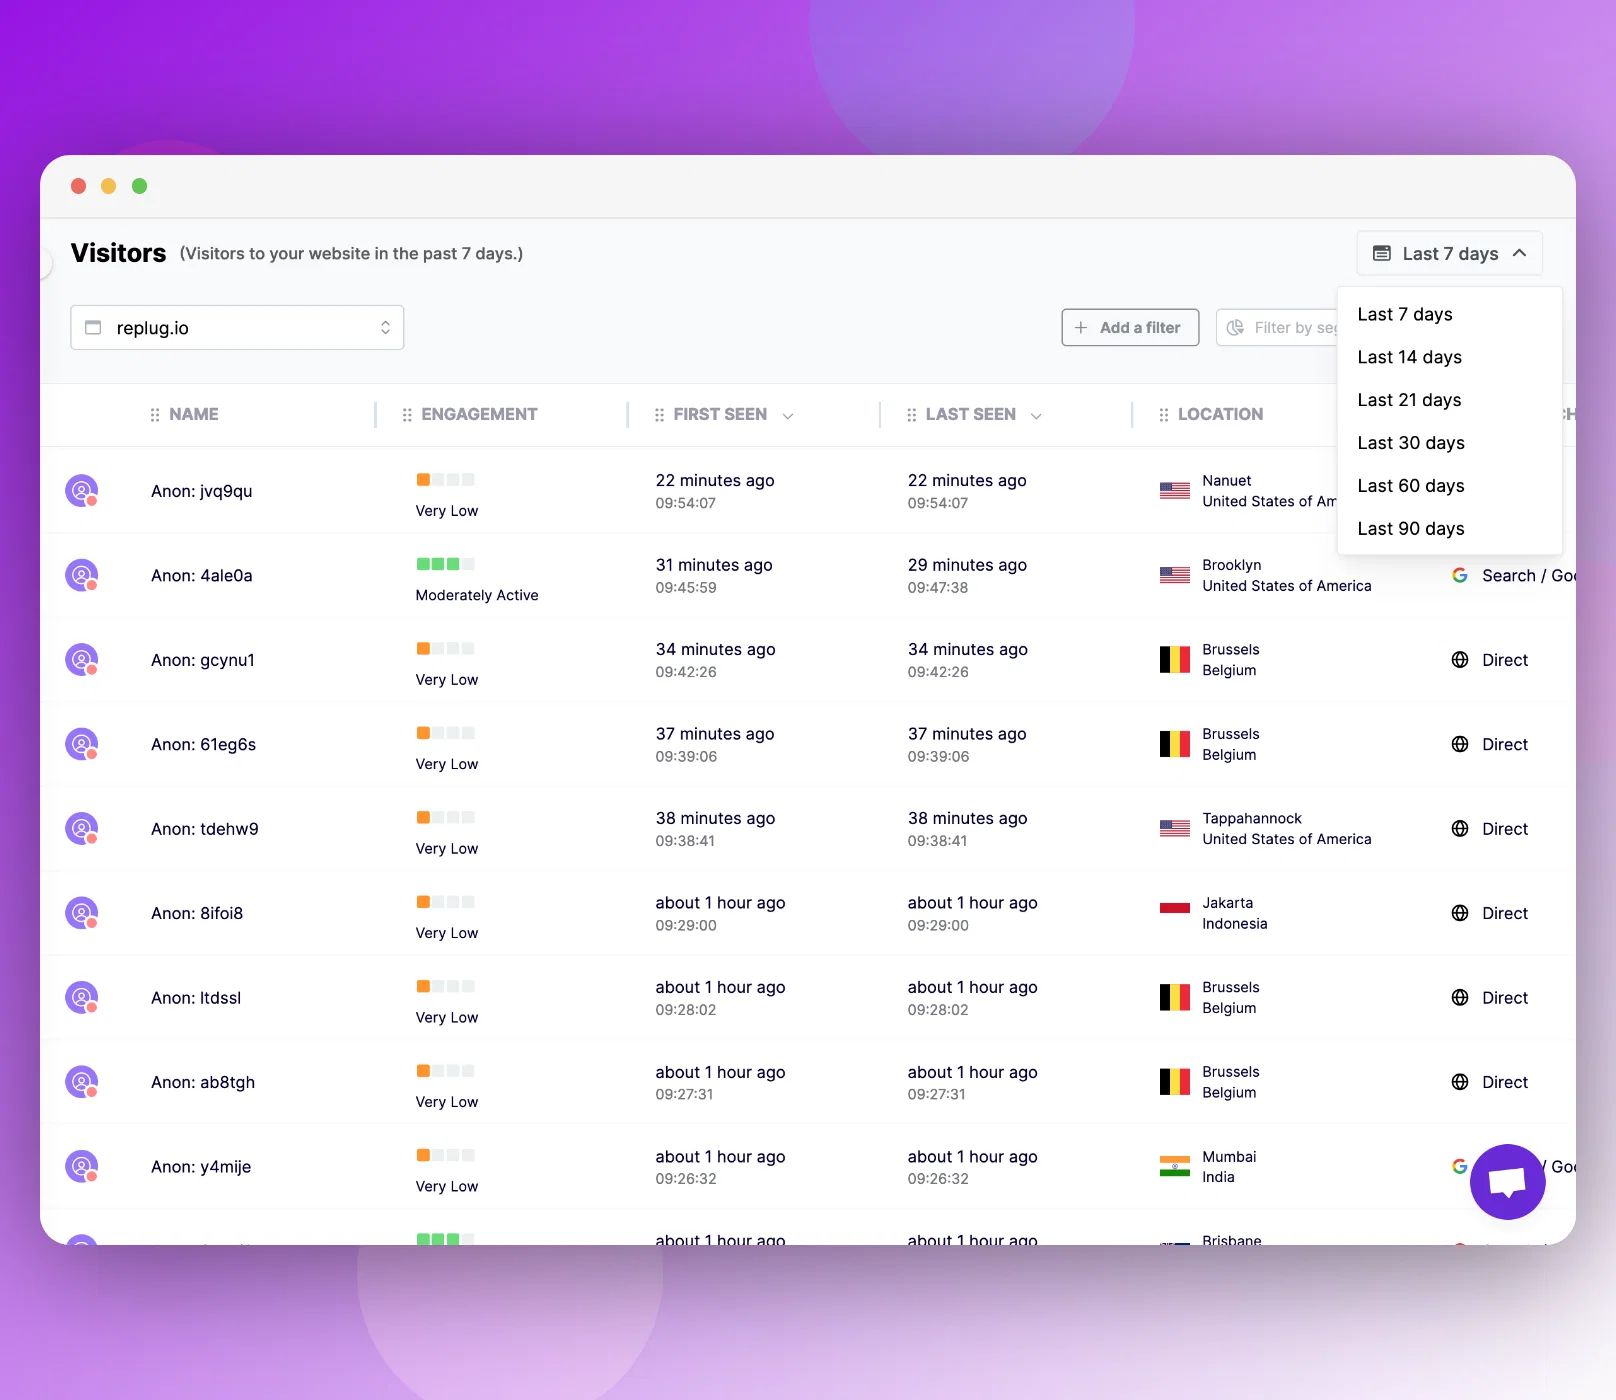The height and width of the screenshot is (1400, 1616).
Task: Click the Direct globe icon for Anon: tdehw9
Action: tap(1460, 829)
